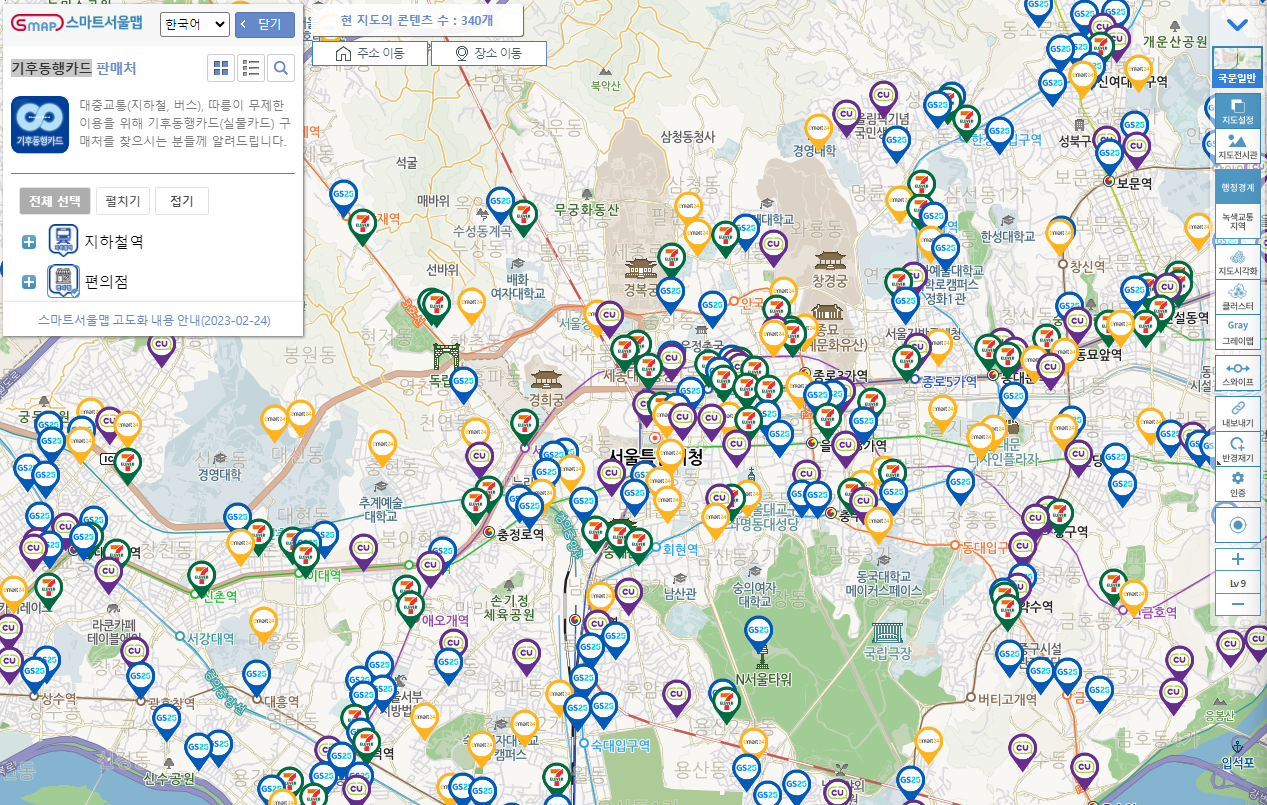This screenshot has height=805, width=1267.
Task: Open the 주소 이동 address tab
Action: pos(371,53)
